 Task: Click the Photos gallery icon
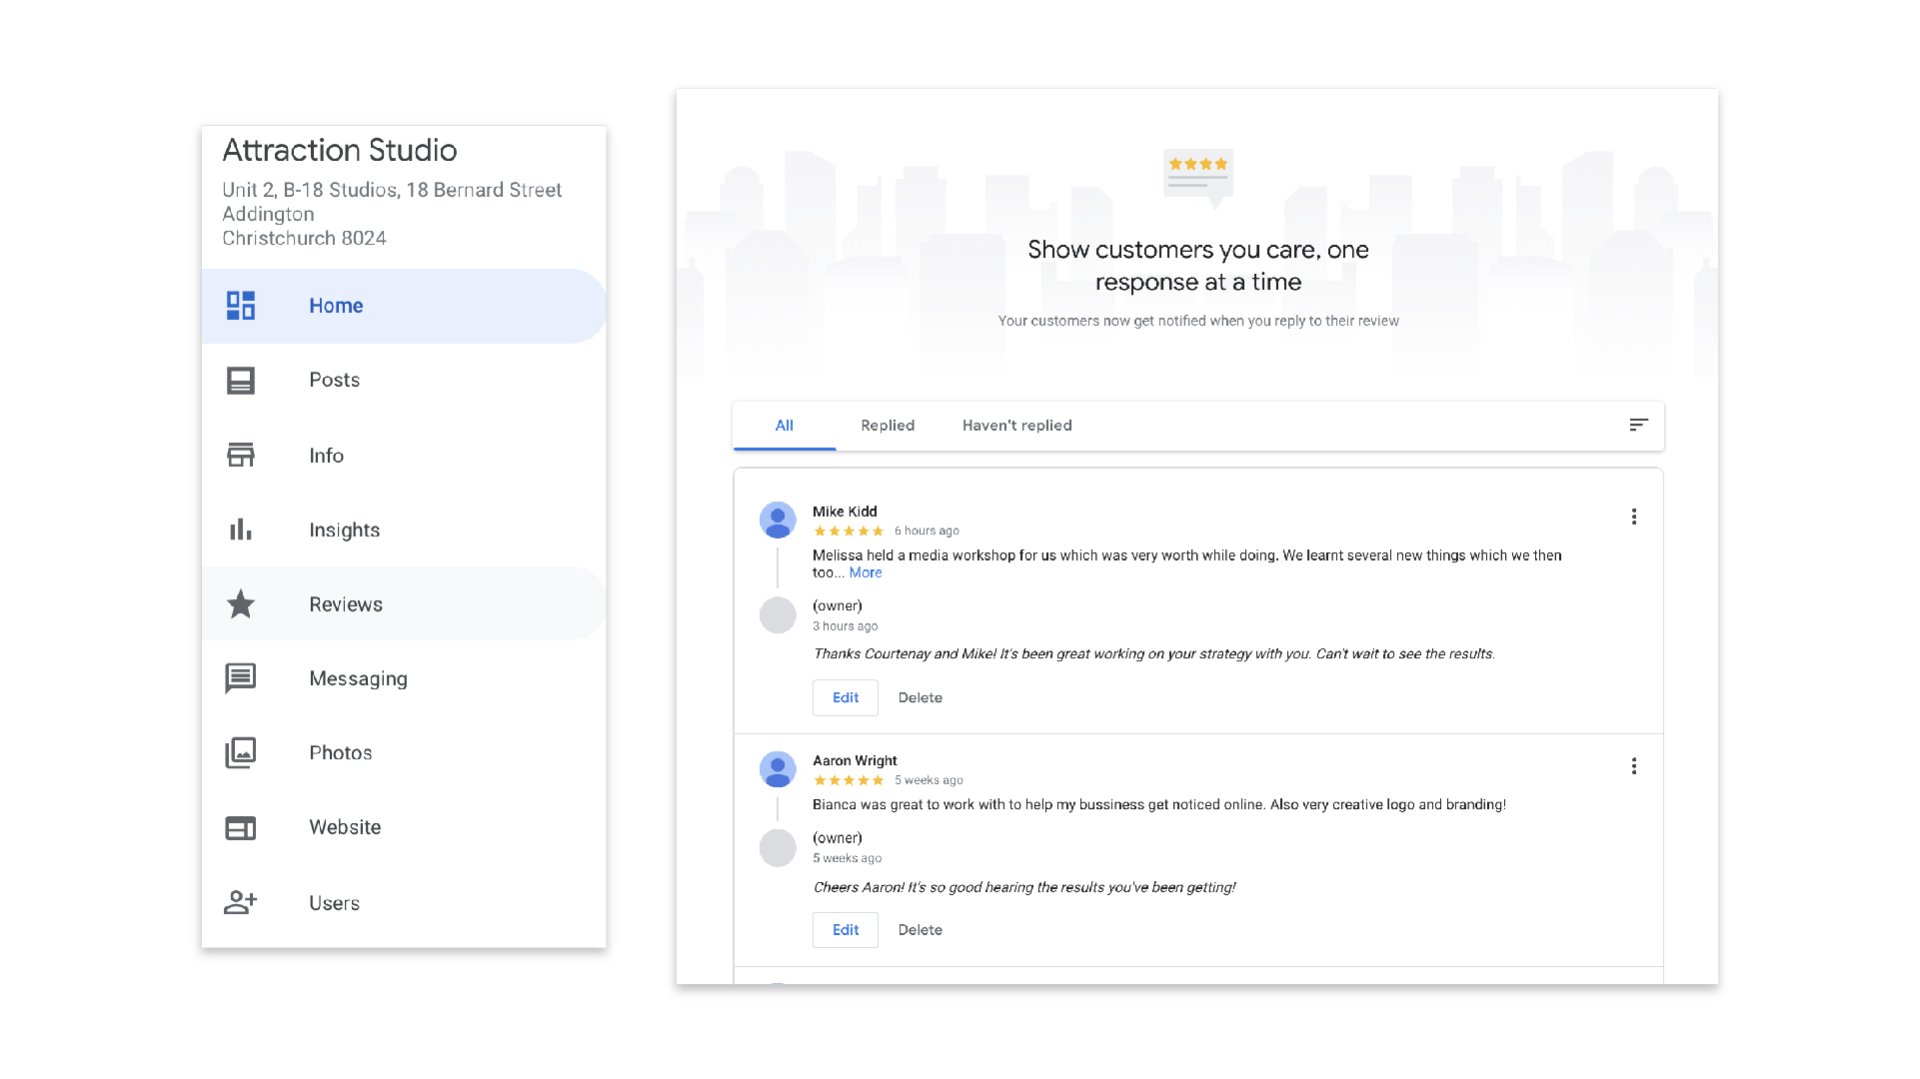pos(241,753)
